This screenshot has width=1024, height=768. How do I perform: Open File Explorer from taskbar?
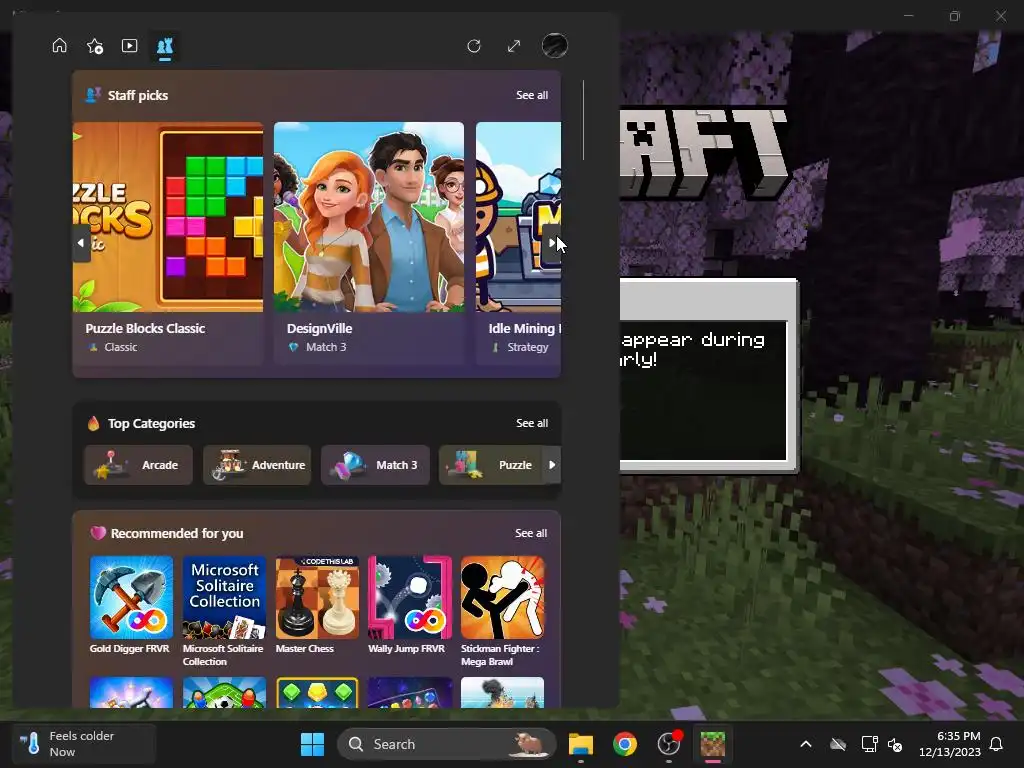(x=581, y=744)
